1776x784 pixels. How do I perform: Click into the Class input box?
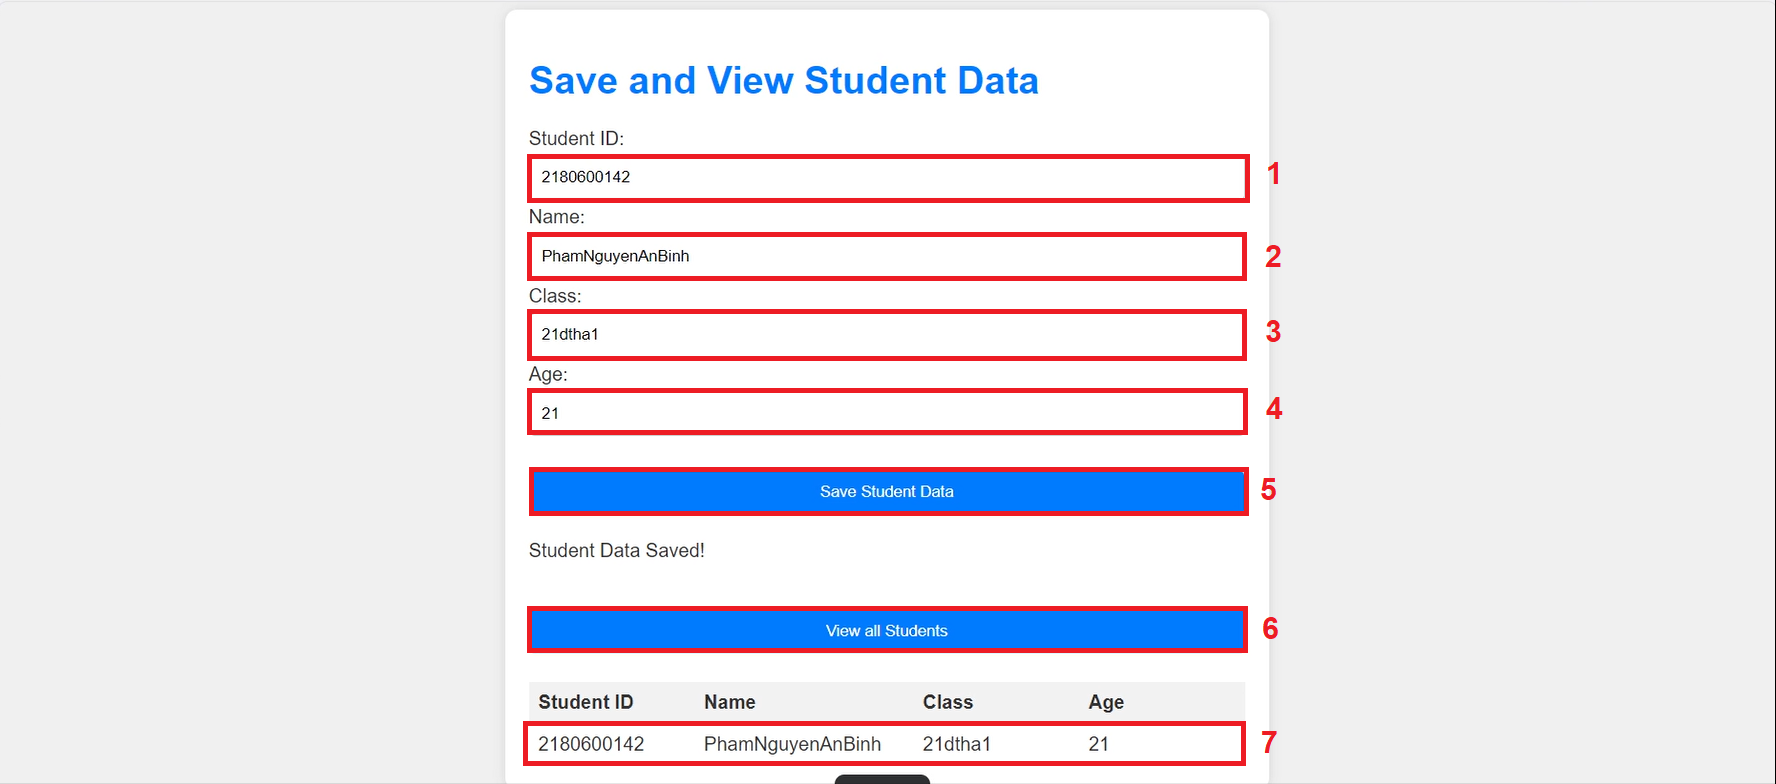pyautogui.click(x=887, y=335)
